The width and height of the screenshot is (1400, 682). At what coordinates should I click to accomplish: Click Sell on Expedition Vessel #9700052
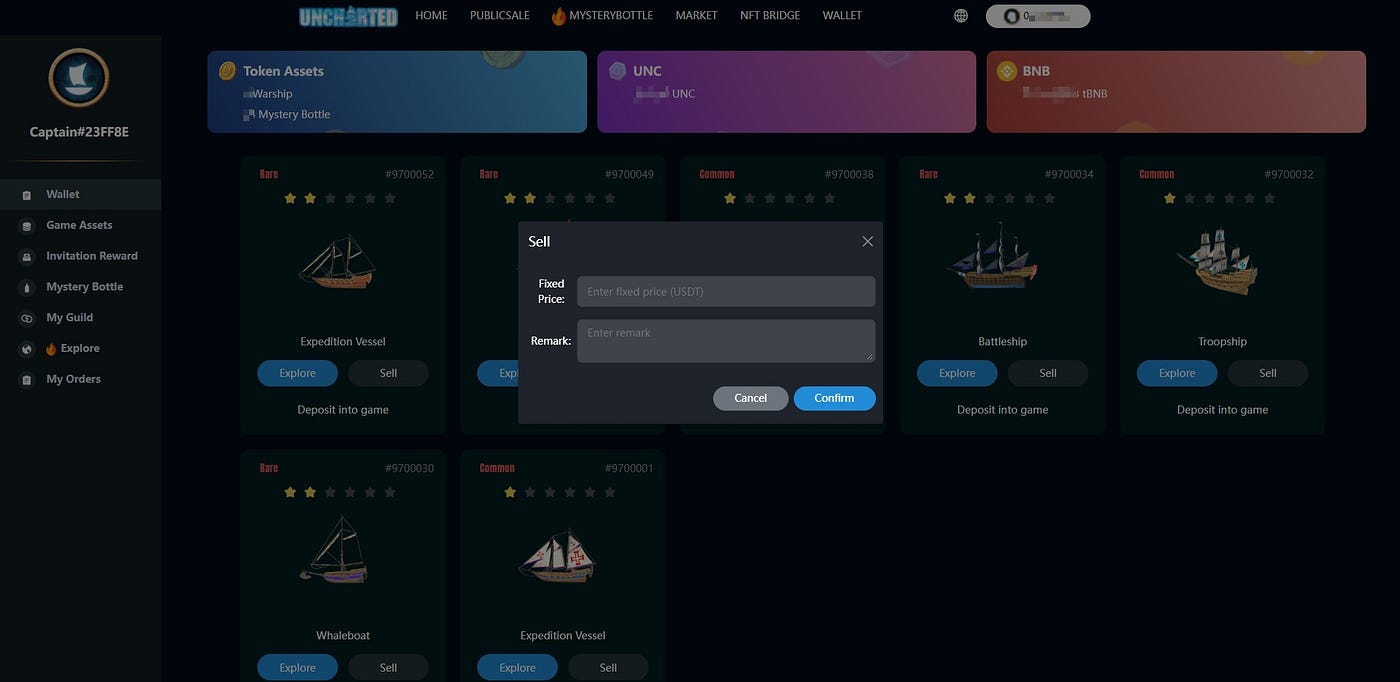(x=388, y=373)
